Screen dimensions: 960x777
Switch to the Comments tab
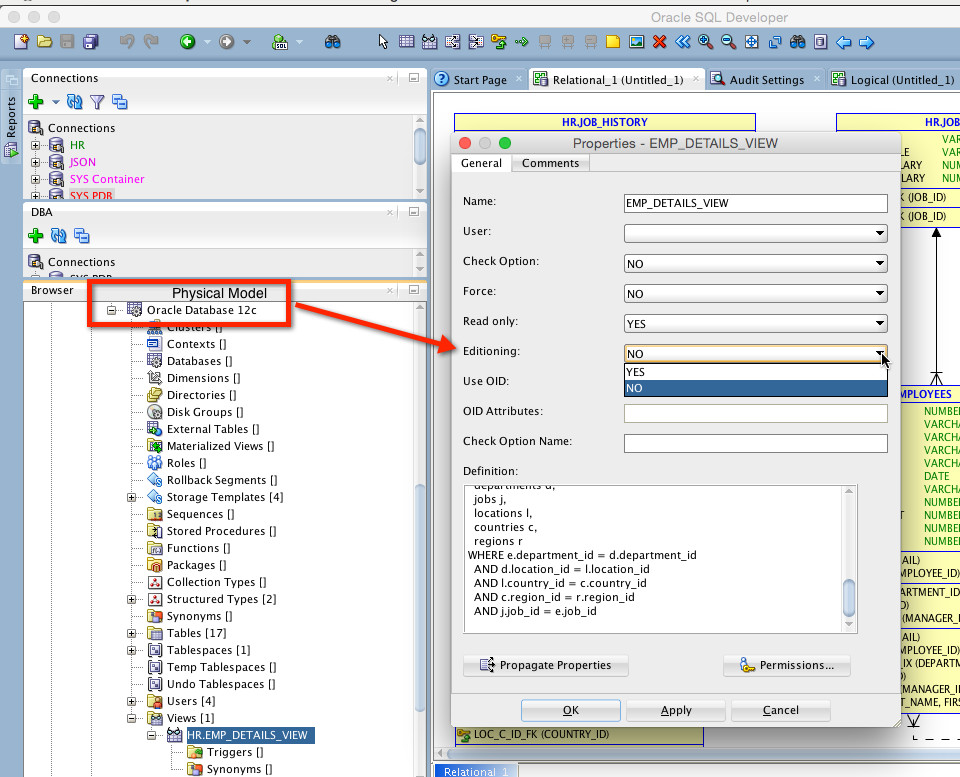(x=550, y=163)
